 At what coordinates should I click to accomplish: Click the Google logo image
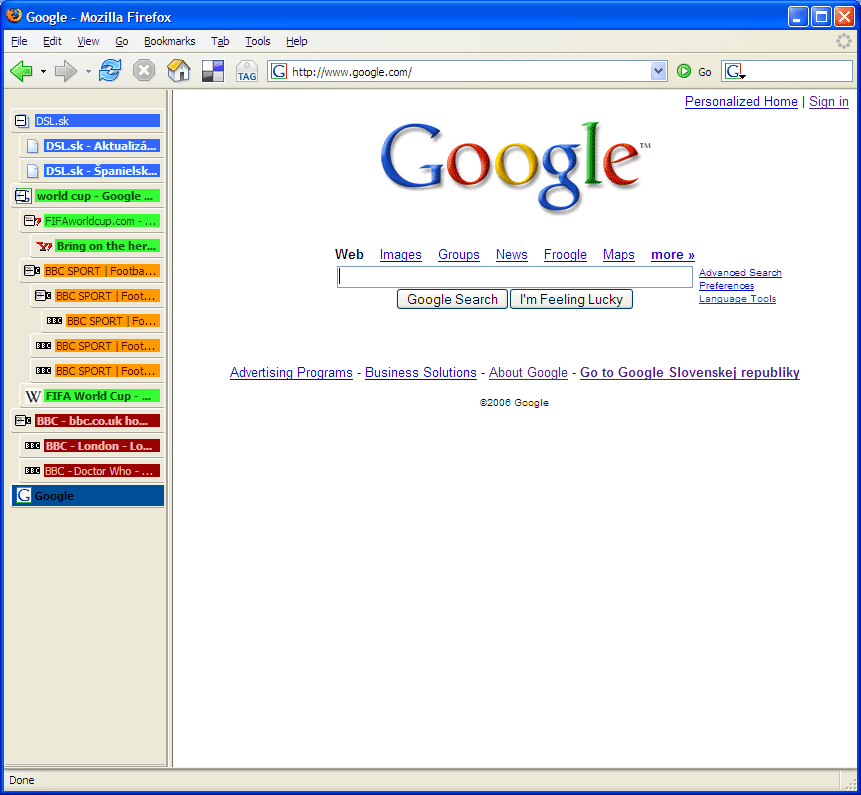515,166
